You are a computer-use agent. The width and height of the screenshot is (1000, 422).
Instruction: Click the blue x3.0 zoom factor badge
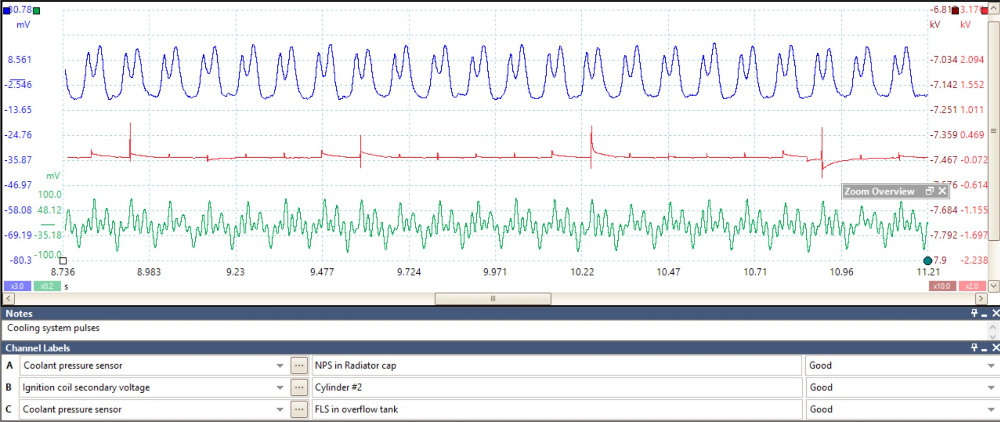(x=16, y=286)
